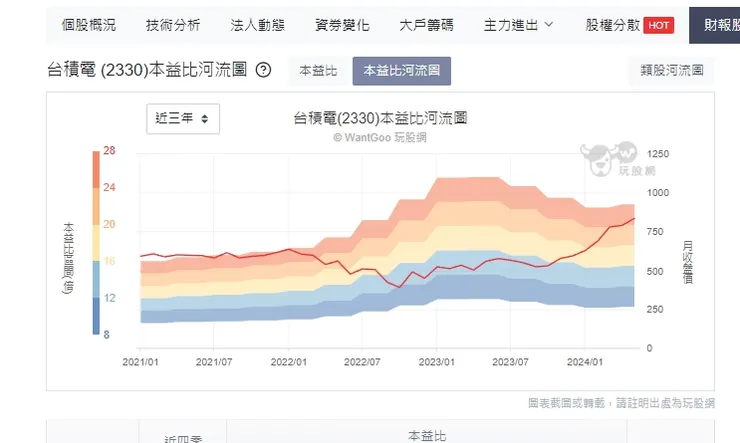Click x-axis label 2023/01

coord(437,362)
